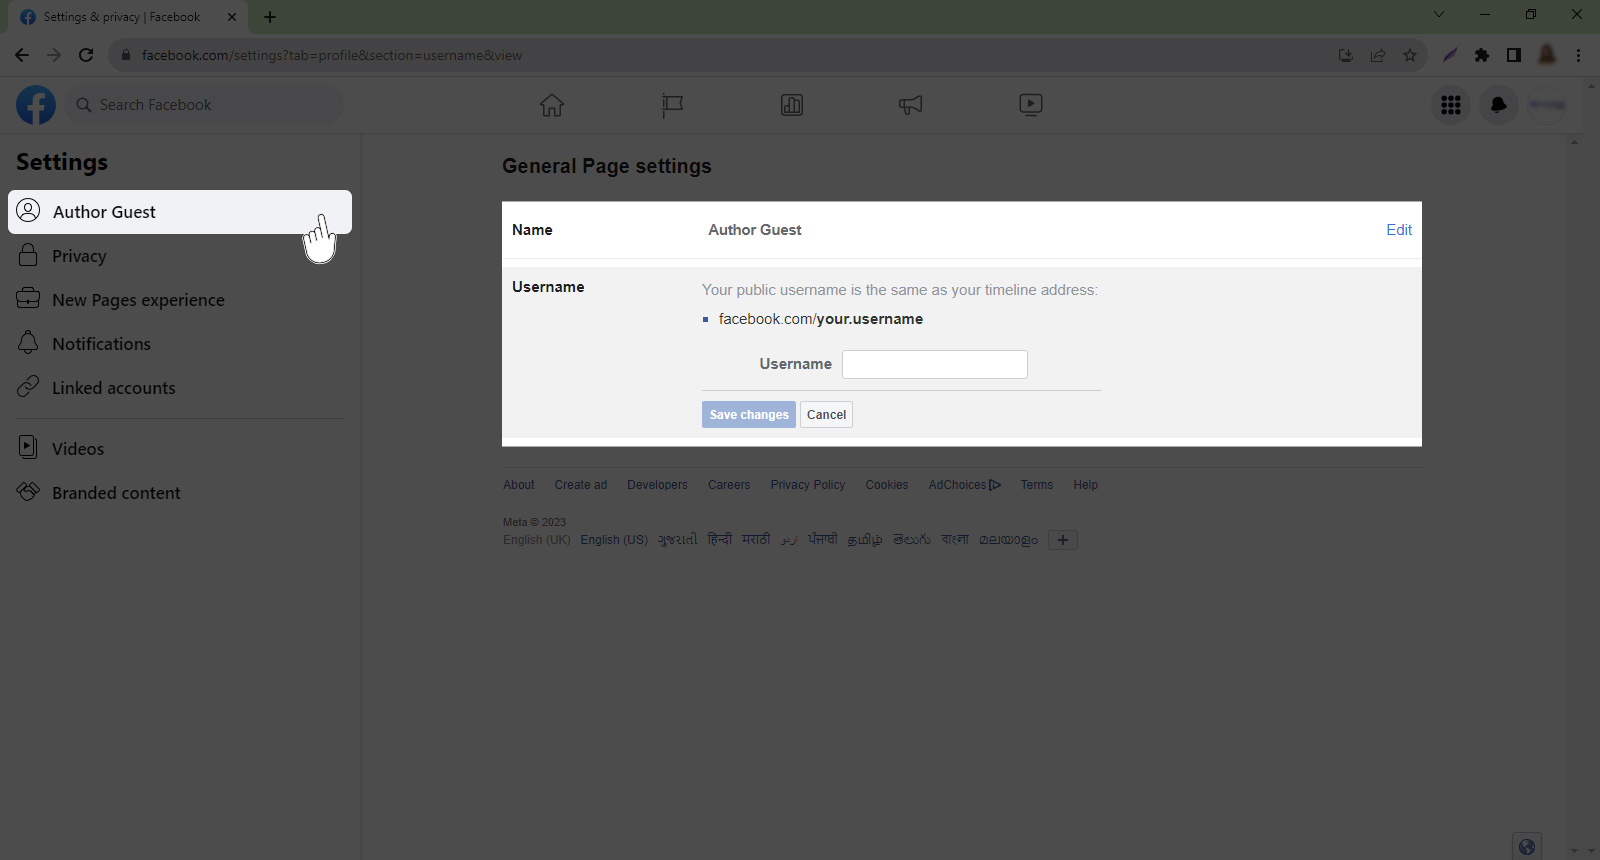Open the notifications bell icon
Image resolution: width=1600 pixels, height=860 pixels.
click(x=1499, y=105)
